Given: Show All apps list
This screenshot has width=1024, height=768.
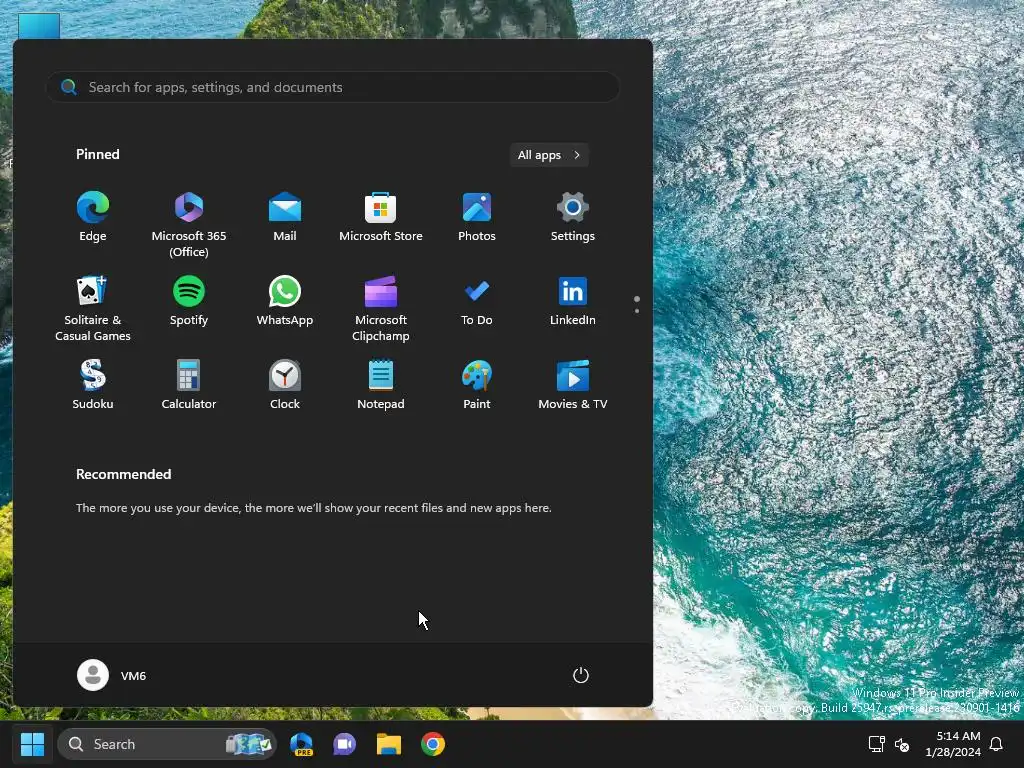Looking at the screenshot, I should 549,155.
